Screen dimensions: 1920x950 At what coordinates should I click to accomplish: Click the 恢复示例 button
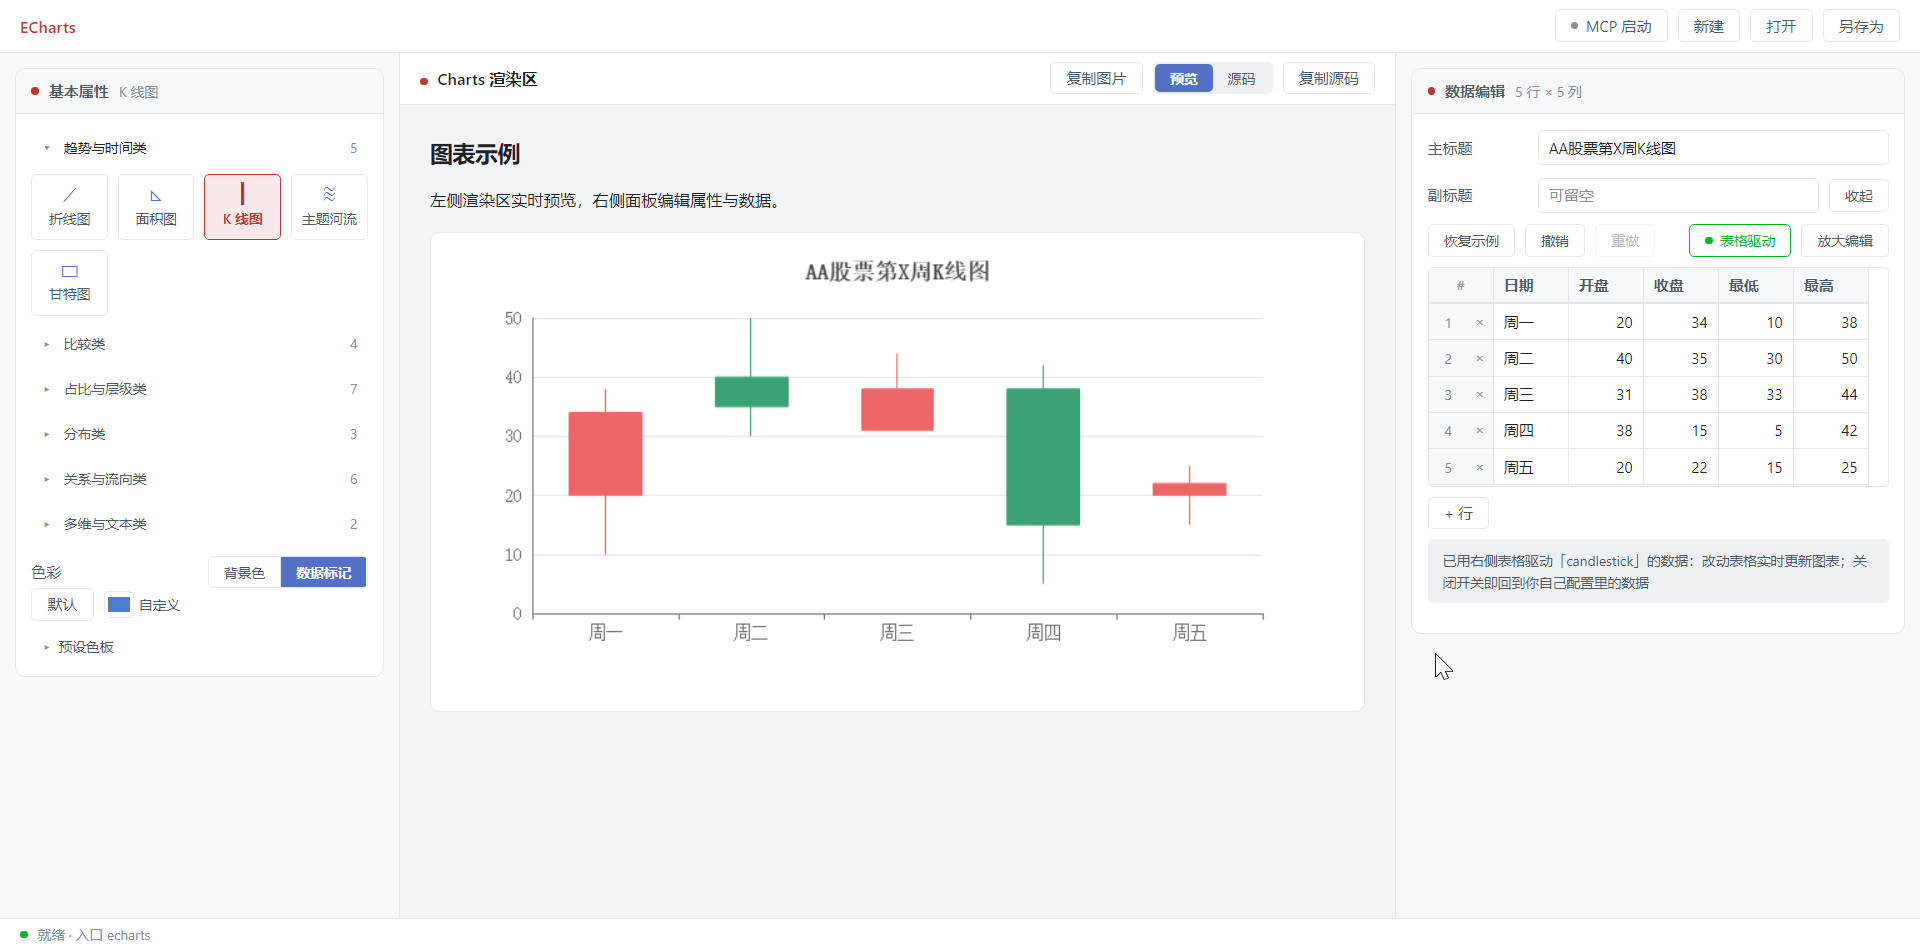coord(1471,241)
